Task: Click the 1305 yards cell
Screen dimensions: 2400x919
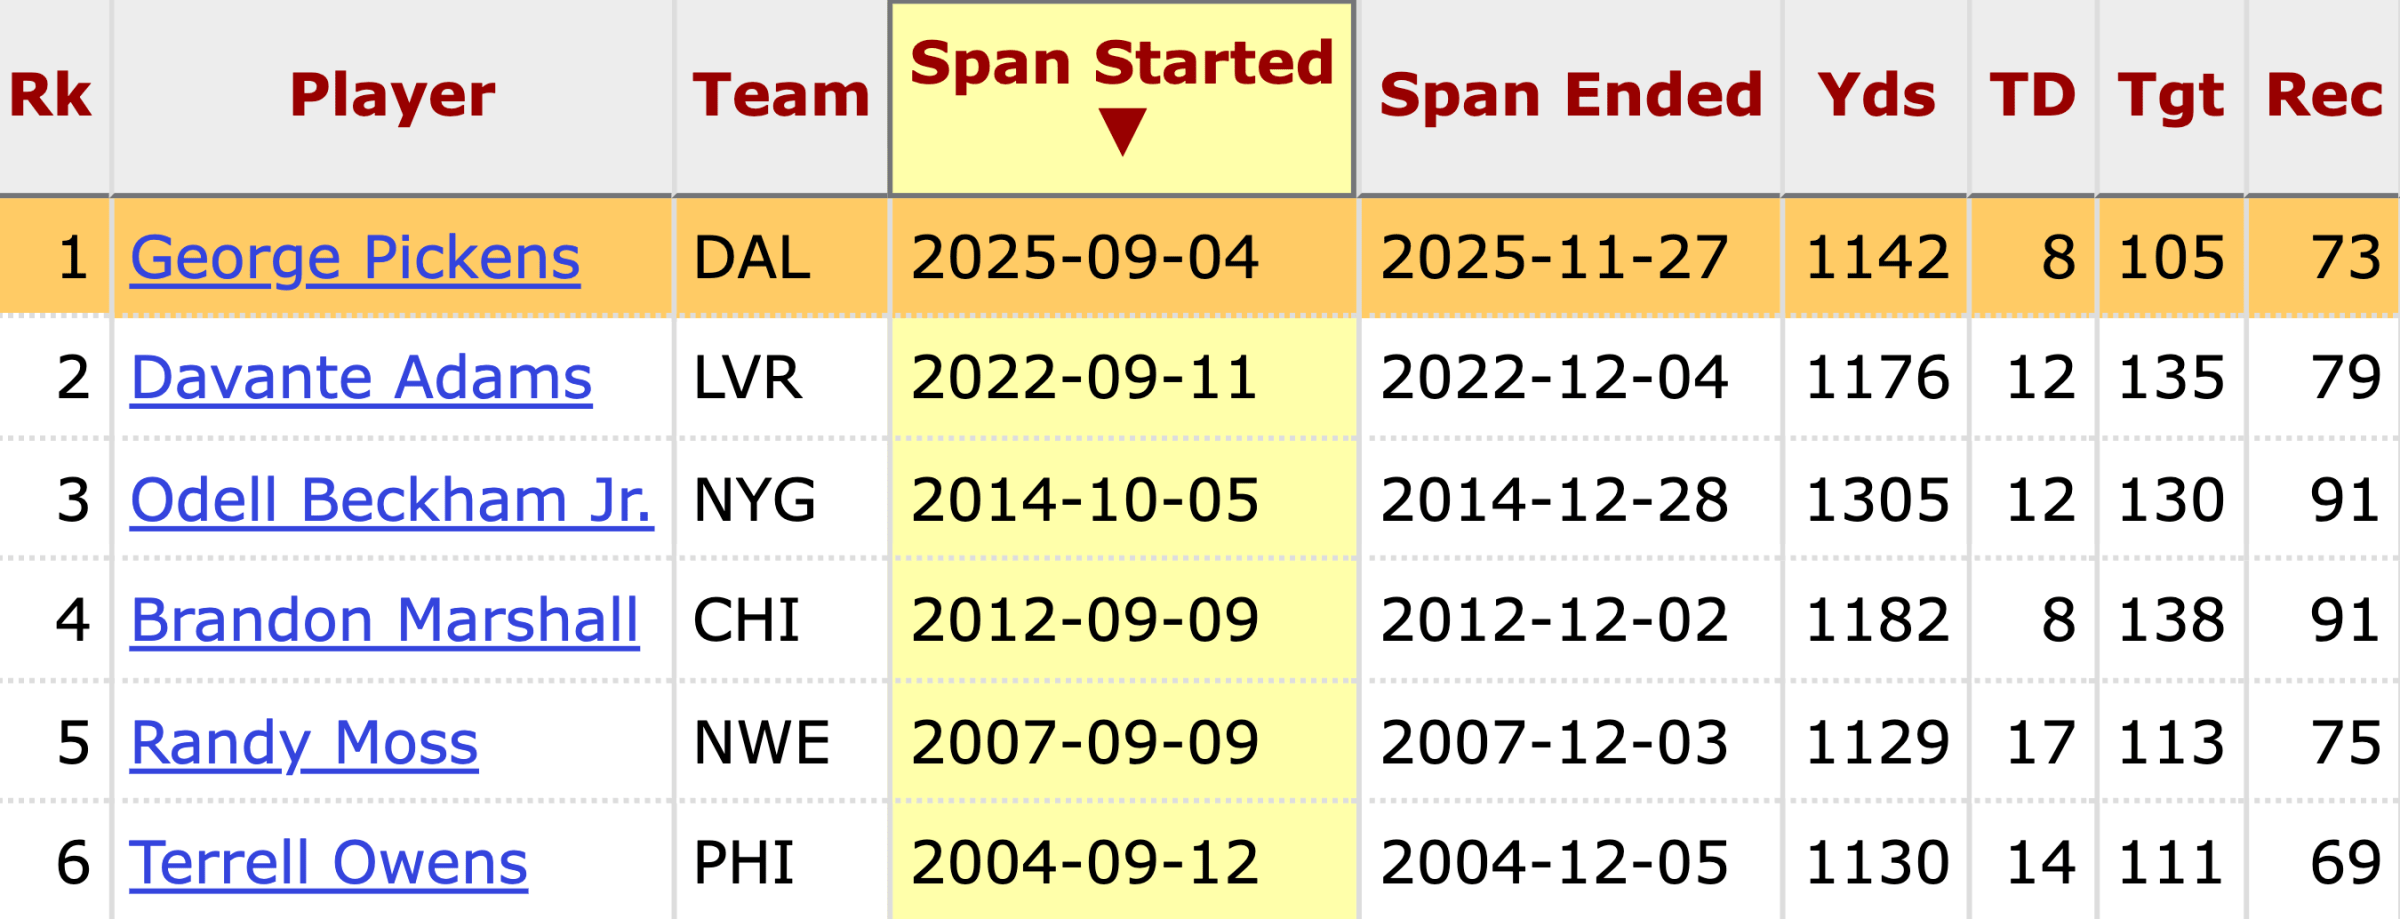Action: pyautogui.click(x=1877, y=500)
